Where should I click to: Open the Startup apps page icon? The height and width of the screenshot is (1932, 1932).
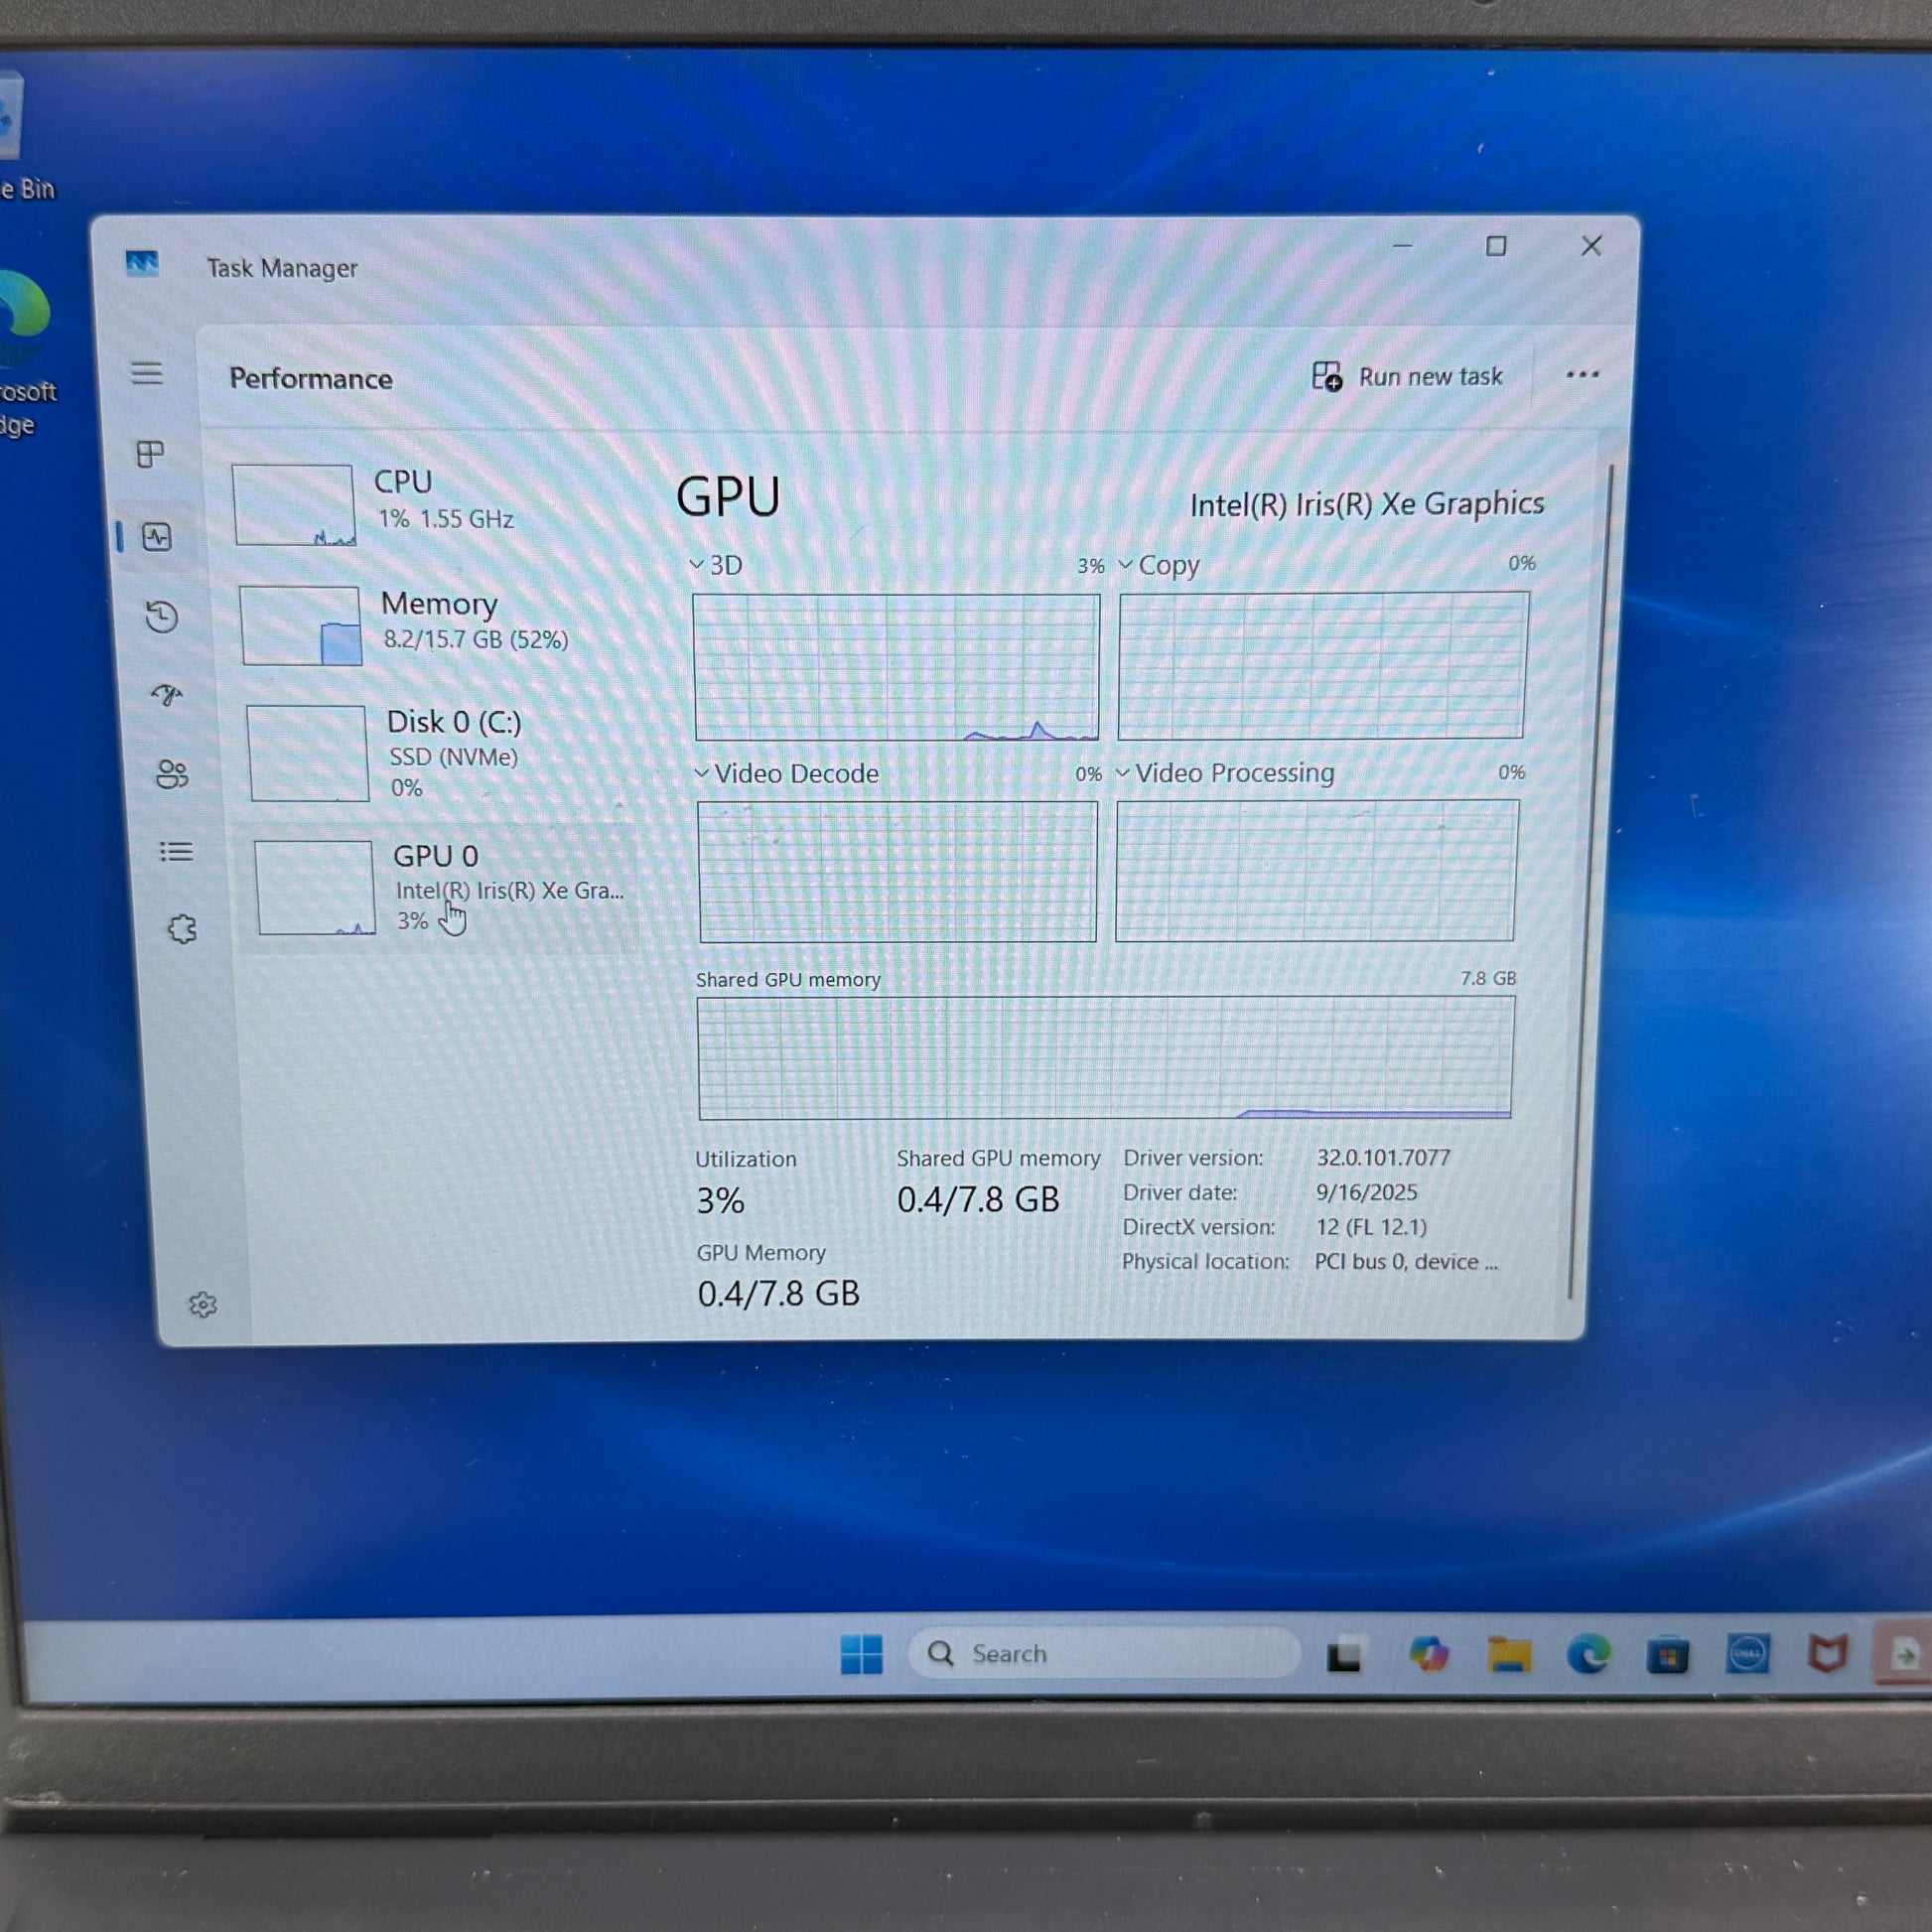point(167,694)
